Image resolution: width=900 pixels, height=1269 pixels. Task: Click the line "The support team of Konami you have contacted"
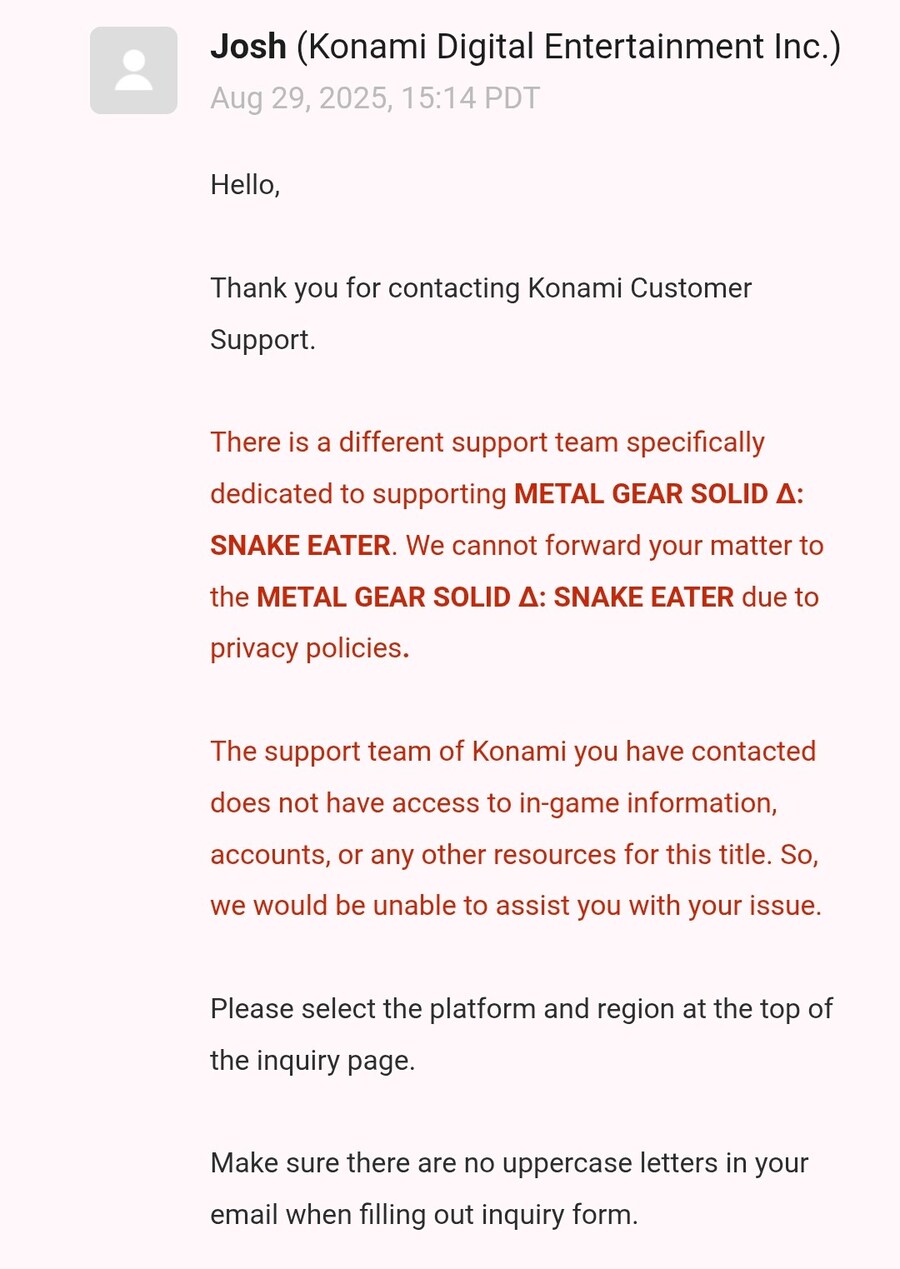[513, 751]
